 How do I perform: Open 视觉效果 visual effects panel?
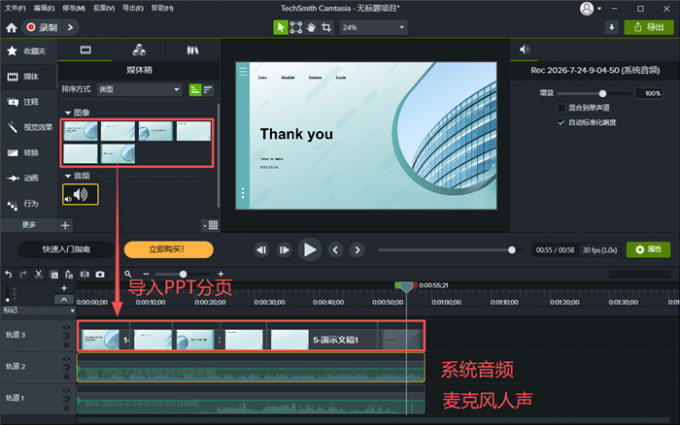pos(29,127)
